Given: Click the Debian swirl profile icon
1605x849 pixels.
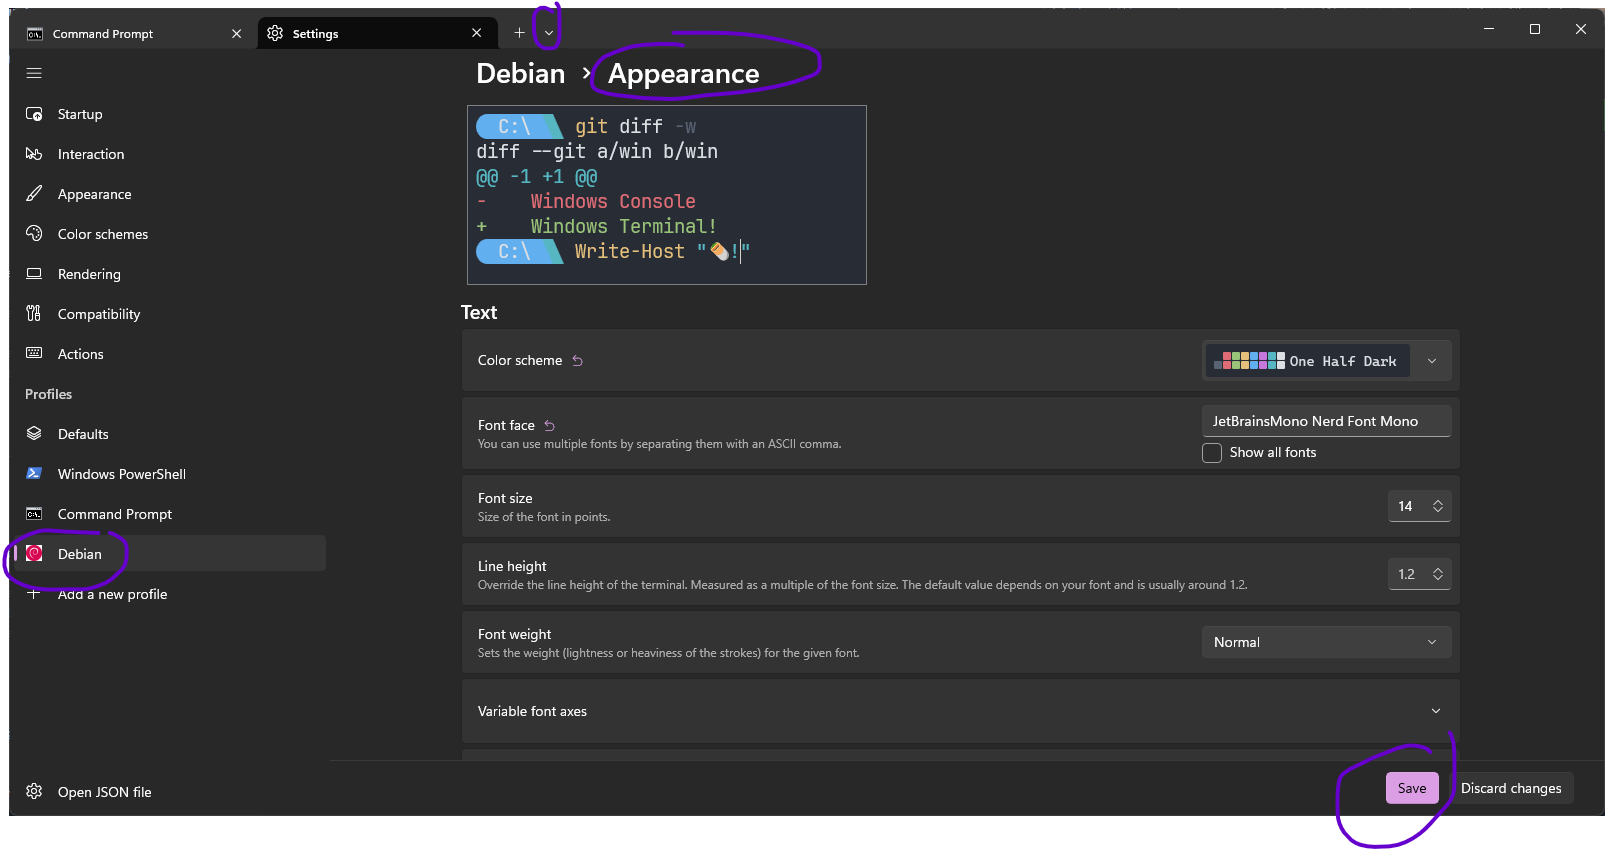Looking at the screenshot, I should [34, 554].
